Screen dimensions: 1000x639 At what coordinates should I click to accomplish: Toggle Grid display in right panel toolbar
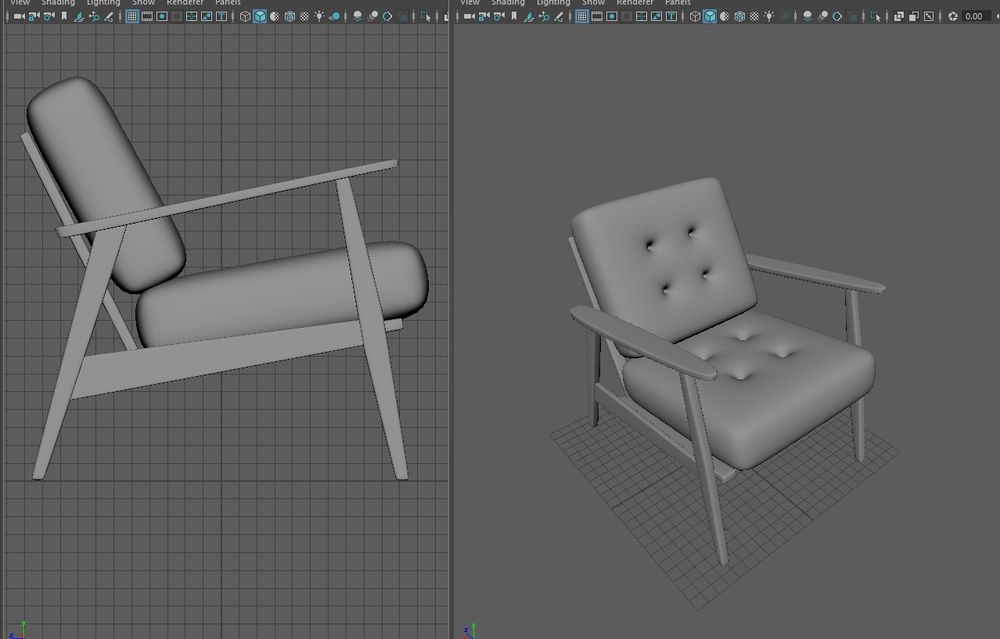(x=582, y=17)
